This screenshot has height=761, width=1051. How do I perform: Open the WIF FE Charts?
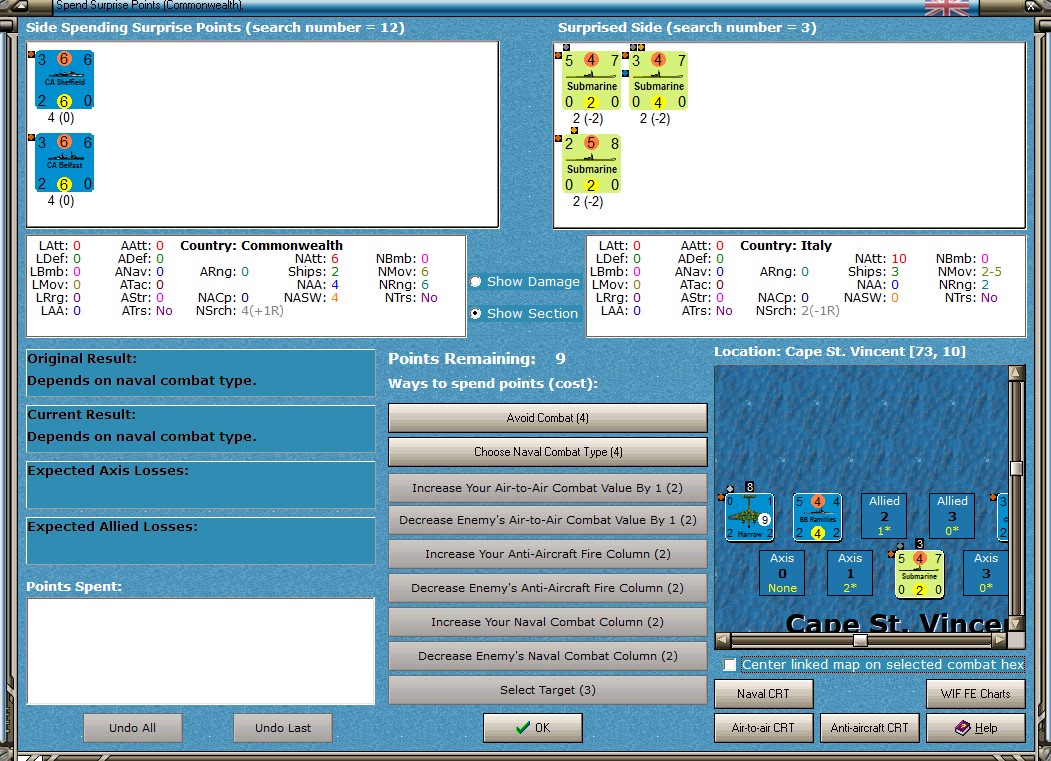coord(975,694)
